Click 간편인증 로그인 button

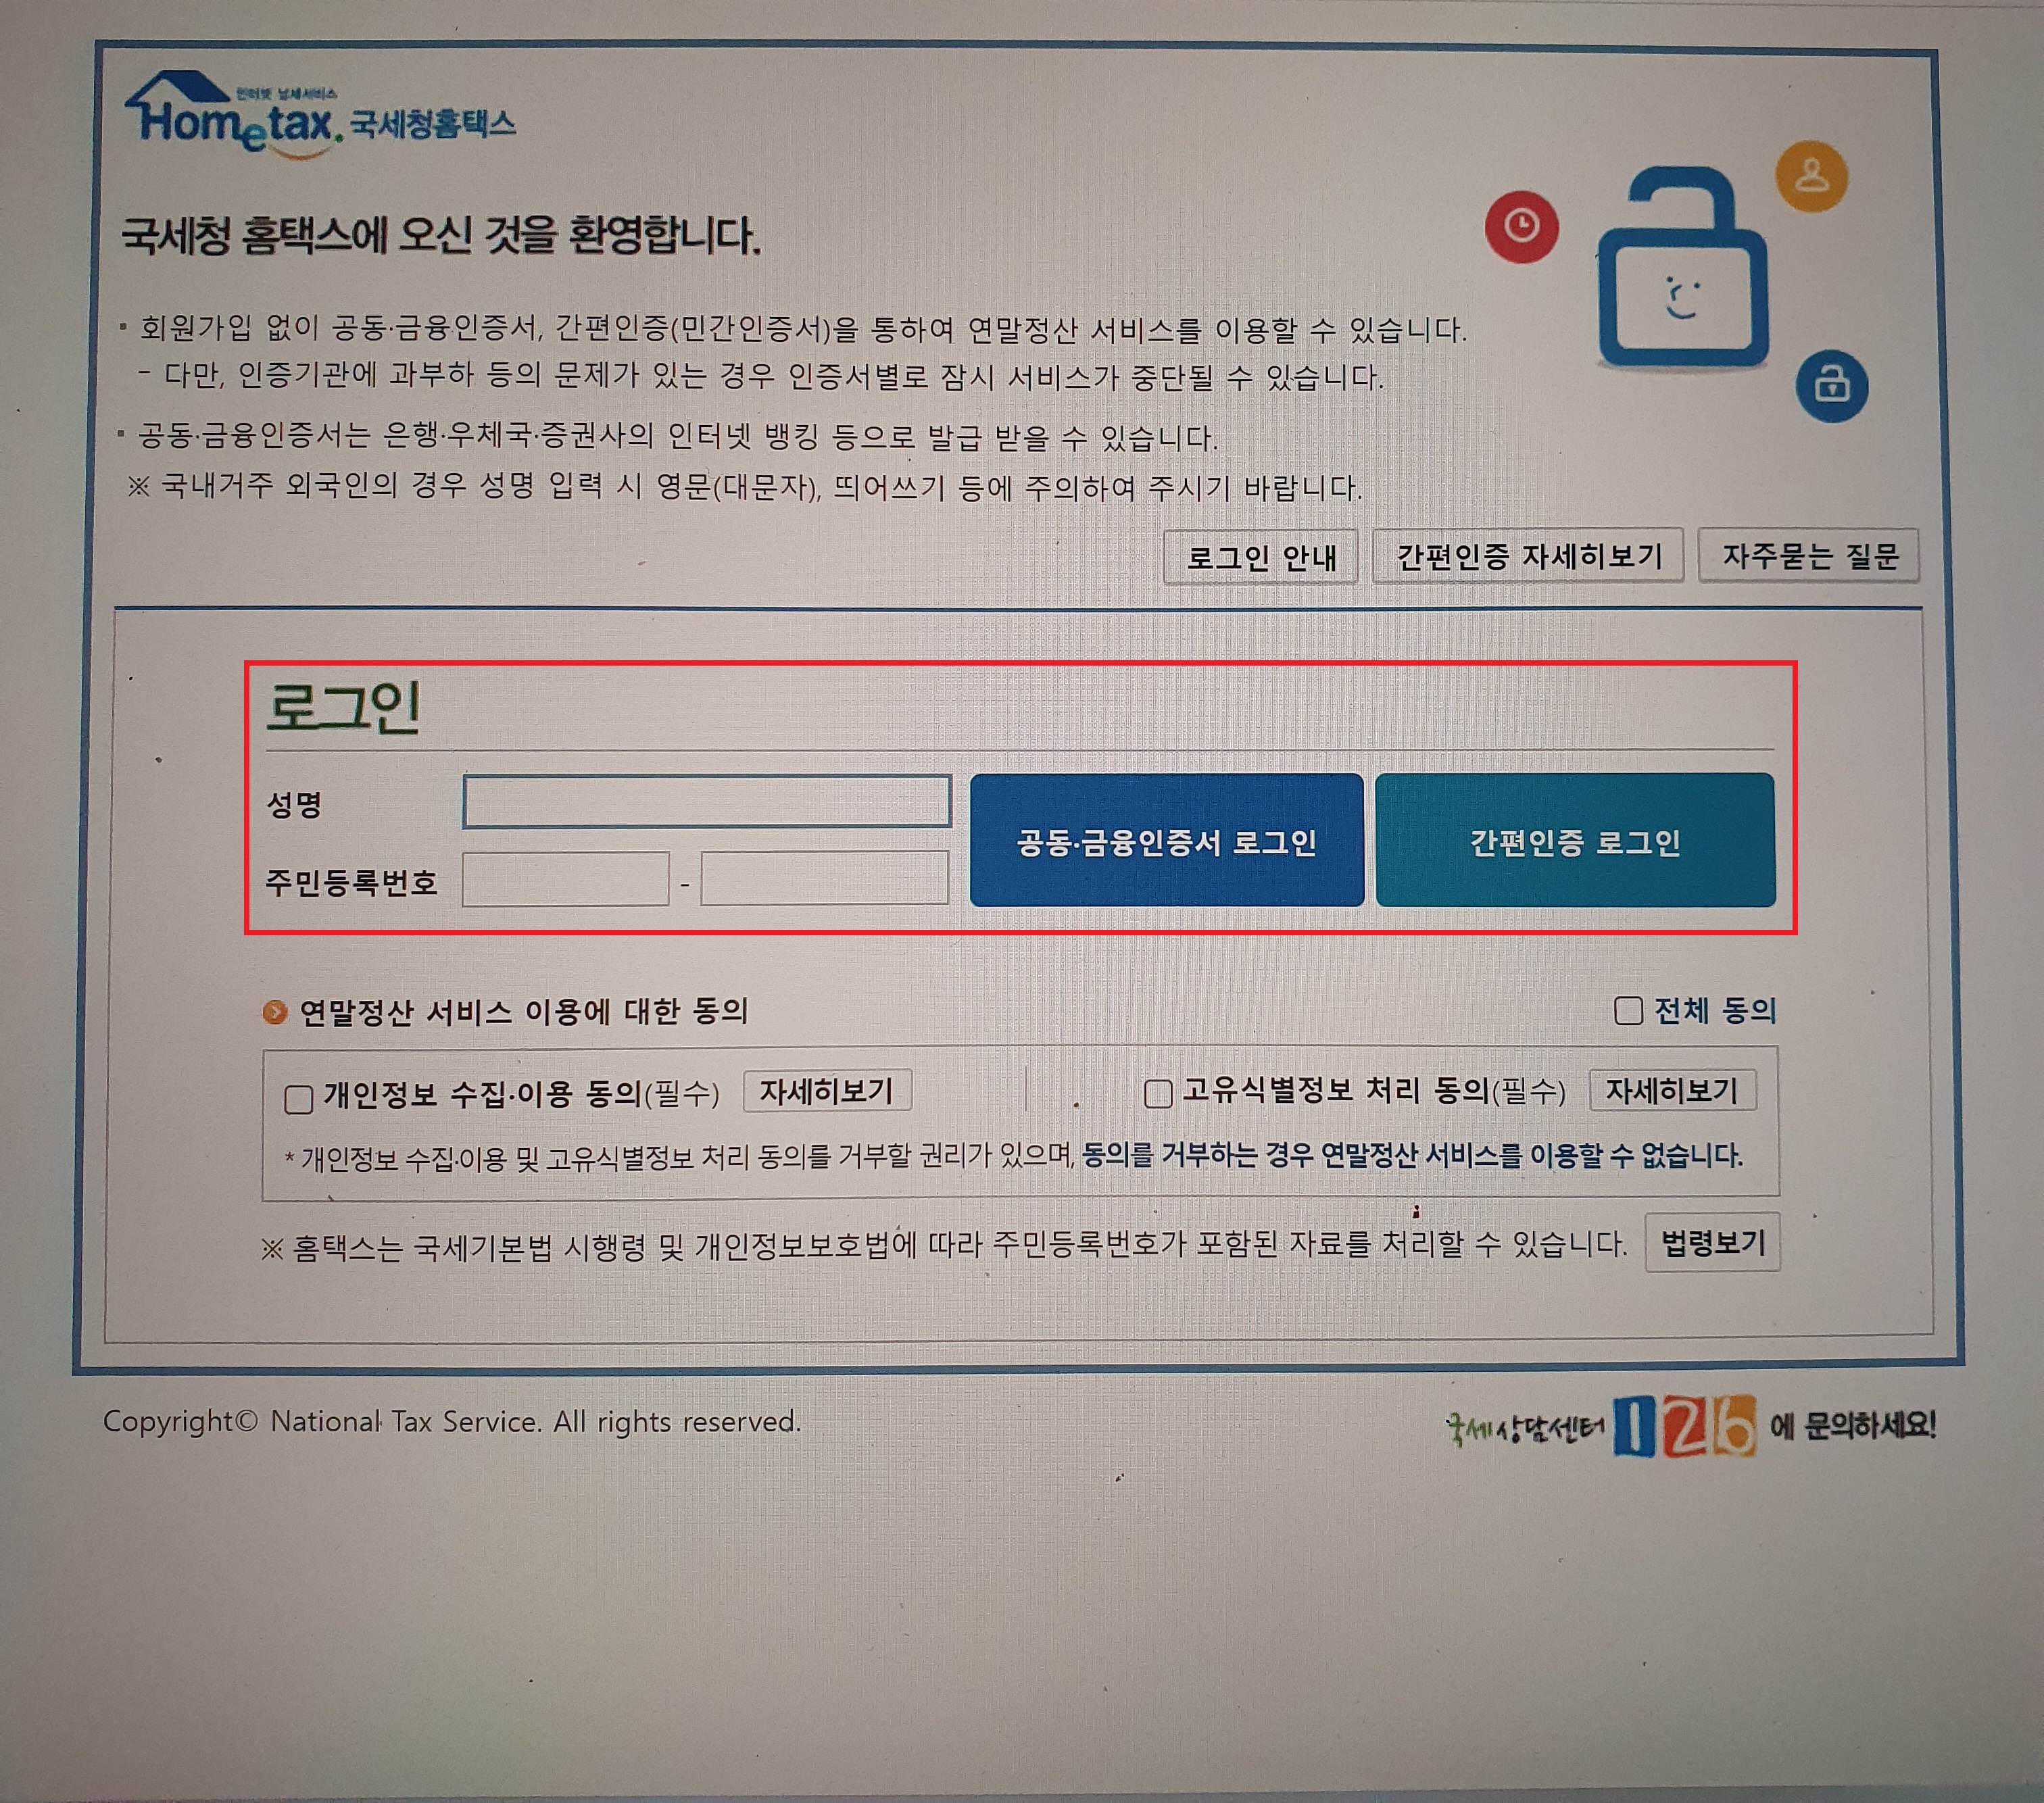pyautogui.click(x=1575, y=840)
